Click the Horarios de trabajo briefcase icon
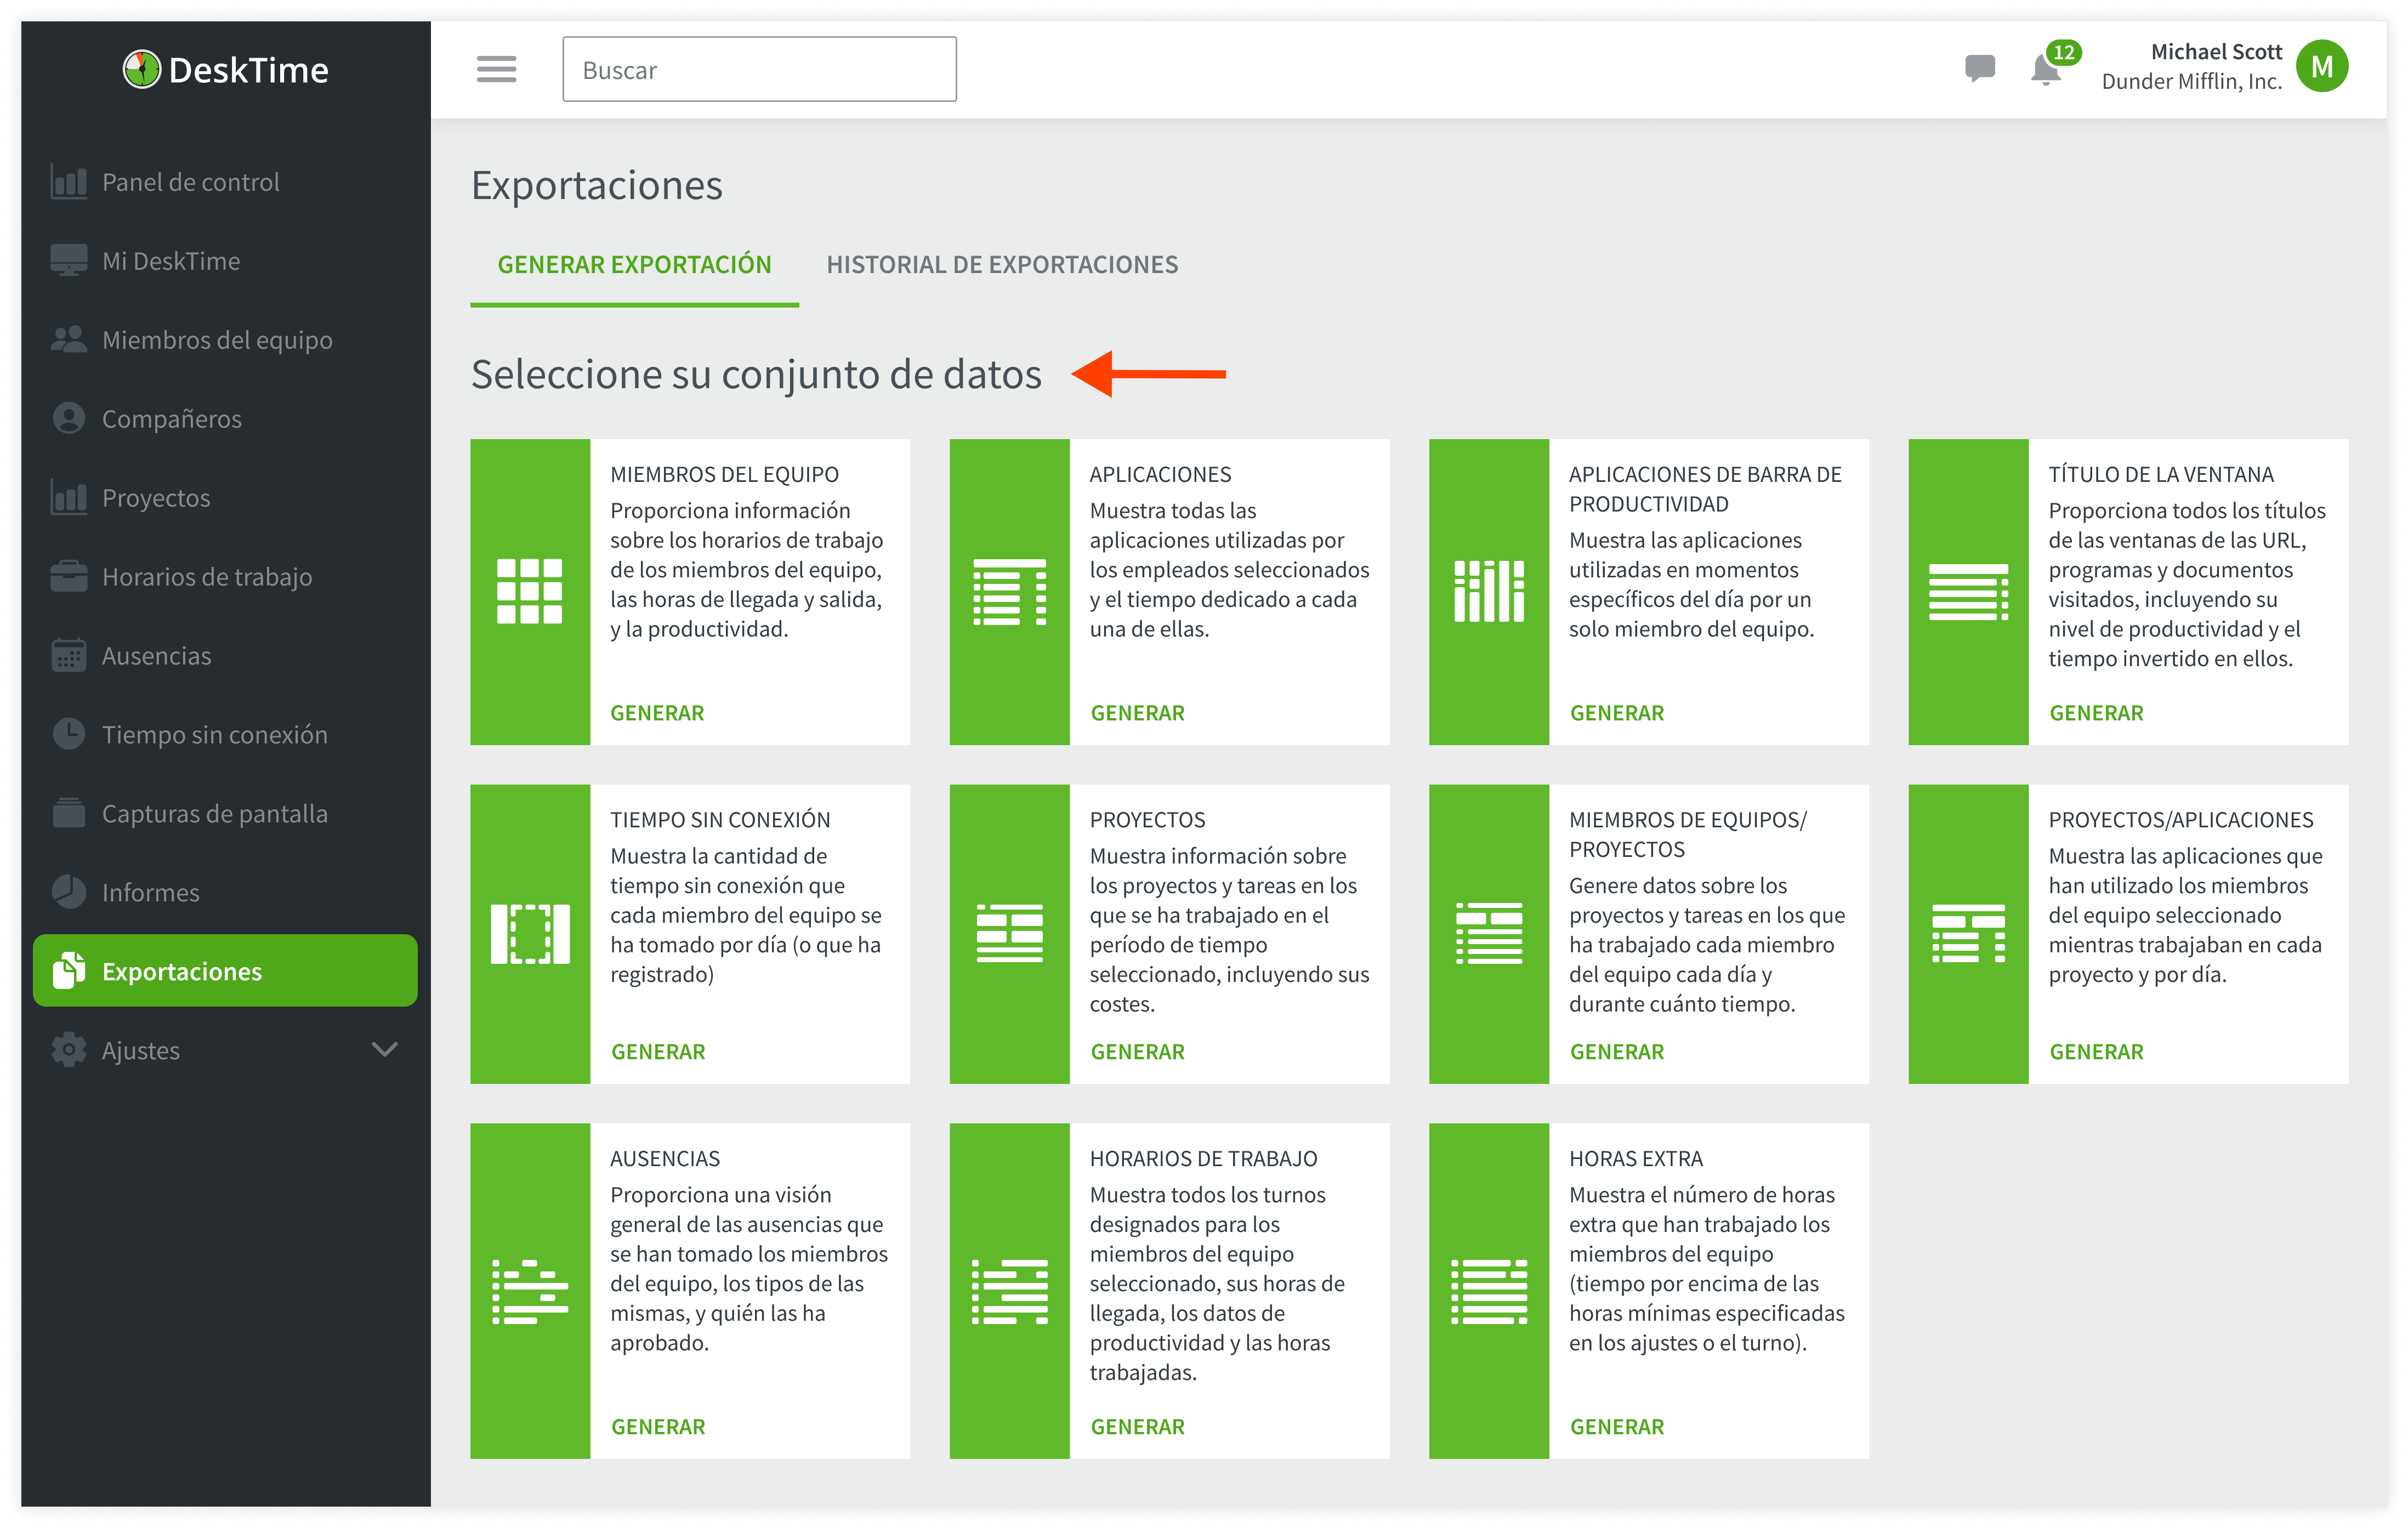The width and height of the screenshot is (2408, 1528). click(69, 576)
